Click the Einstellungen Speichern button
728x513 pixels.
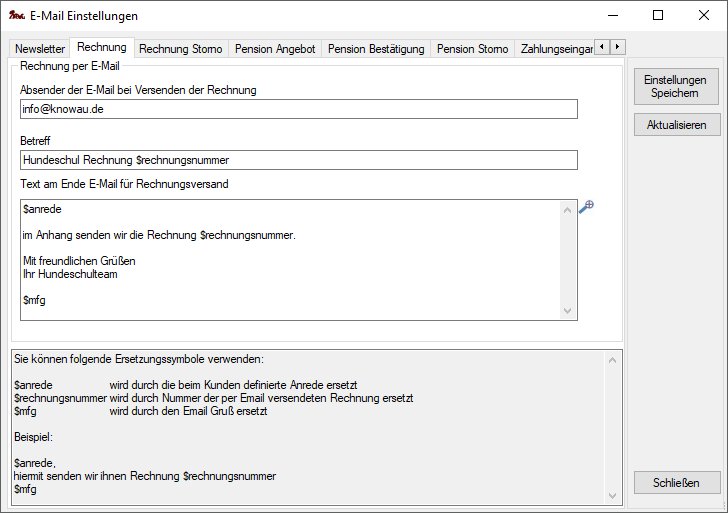click(x=676, y=86)
